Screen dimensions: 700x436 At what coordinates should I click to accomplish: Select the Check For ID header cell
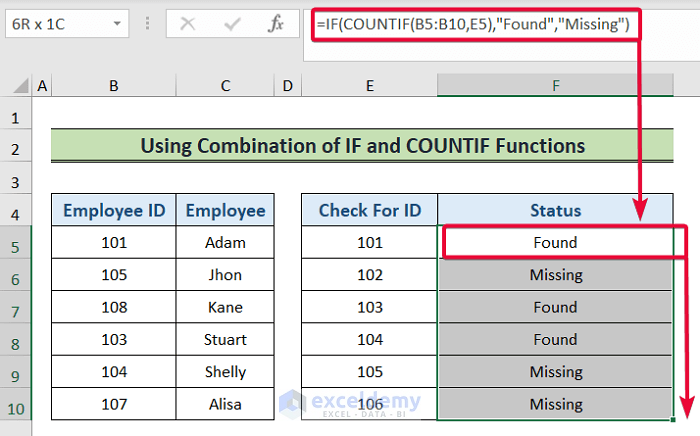369,210
